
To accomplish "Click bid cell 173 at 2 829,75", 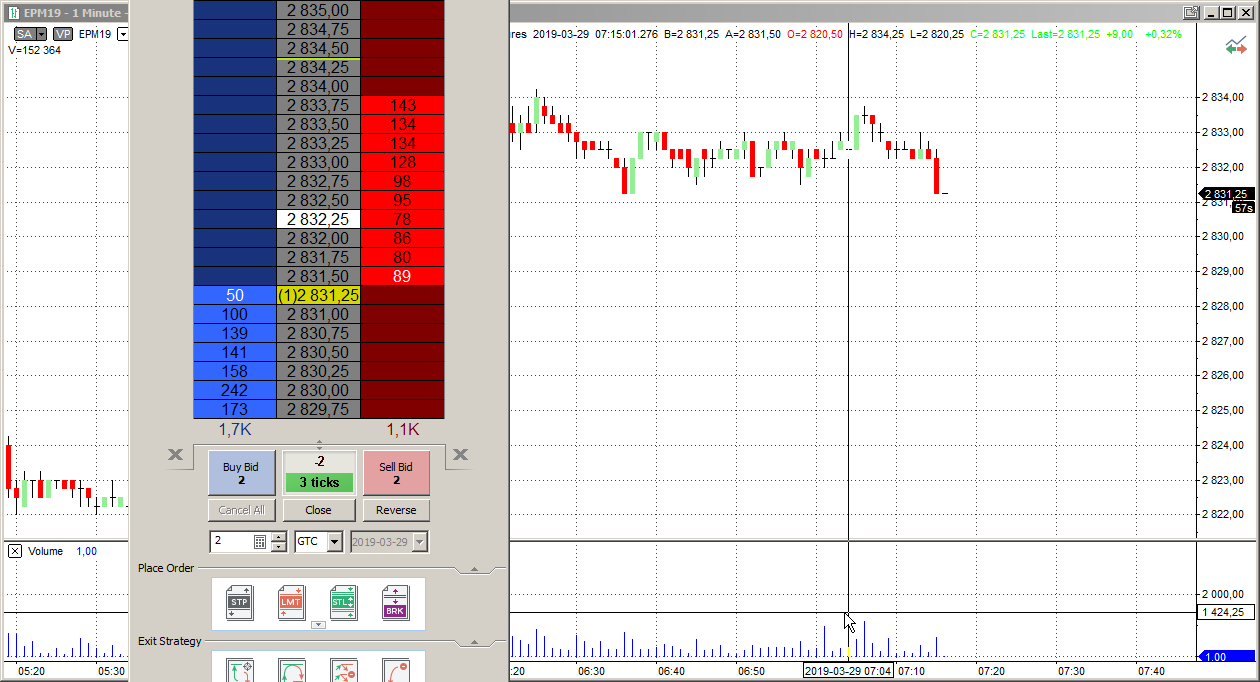I will coord(234,409).
